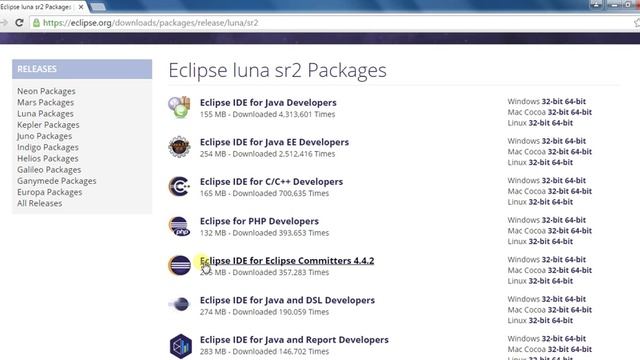Open Eclipse IDE for C/C++ Developers link
Image resolution: width=640 pixels, height=360 pixels.
[271, 182]
